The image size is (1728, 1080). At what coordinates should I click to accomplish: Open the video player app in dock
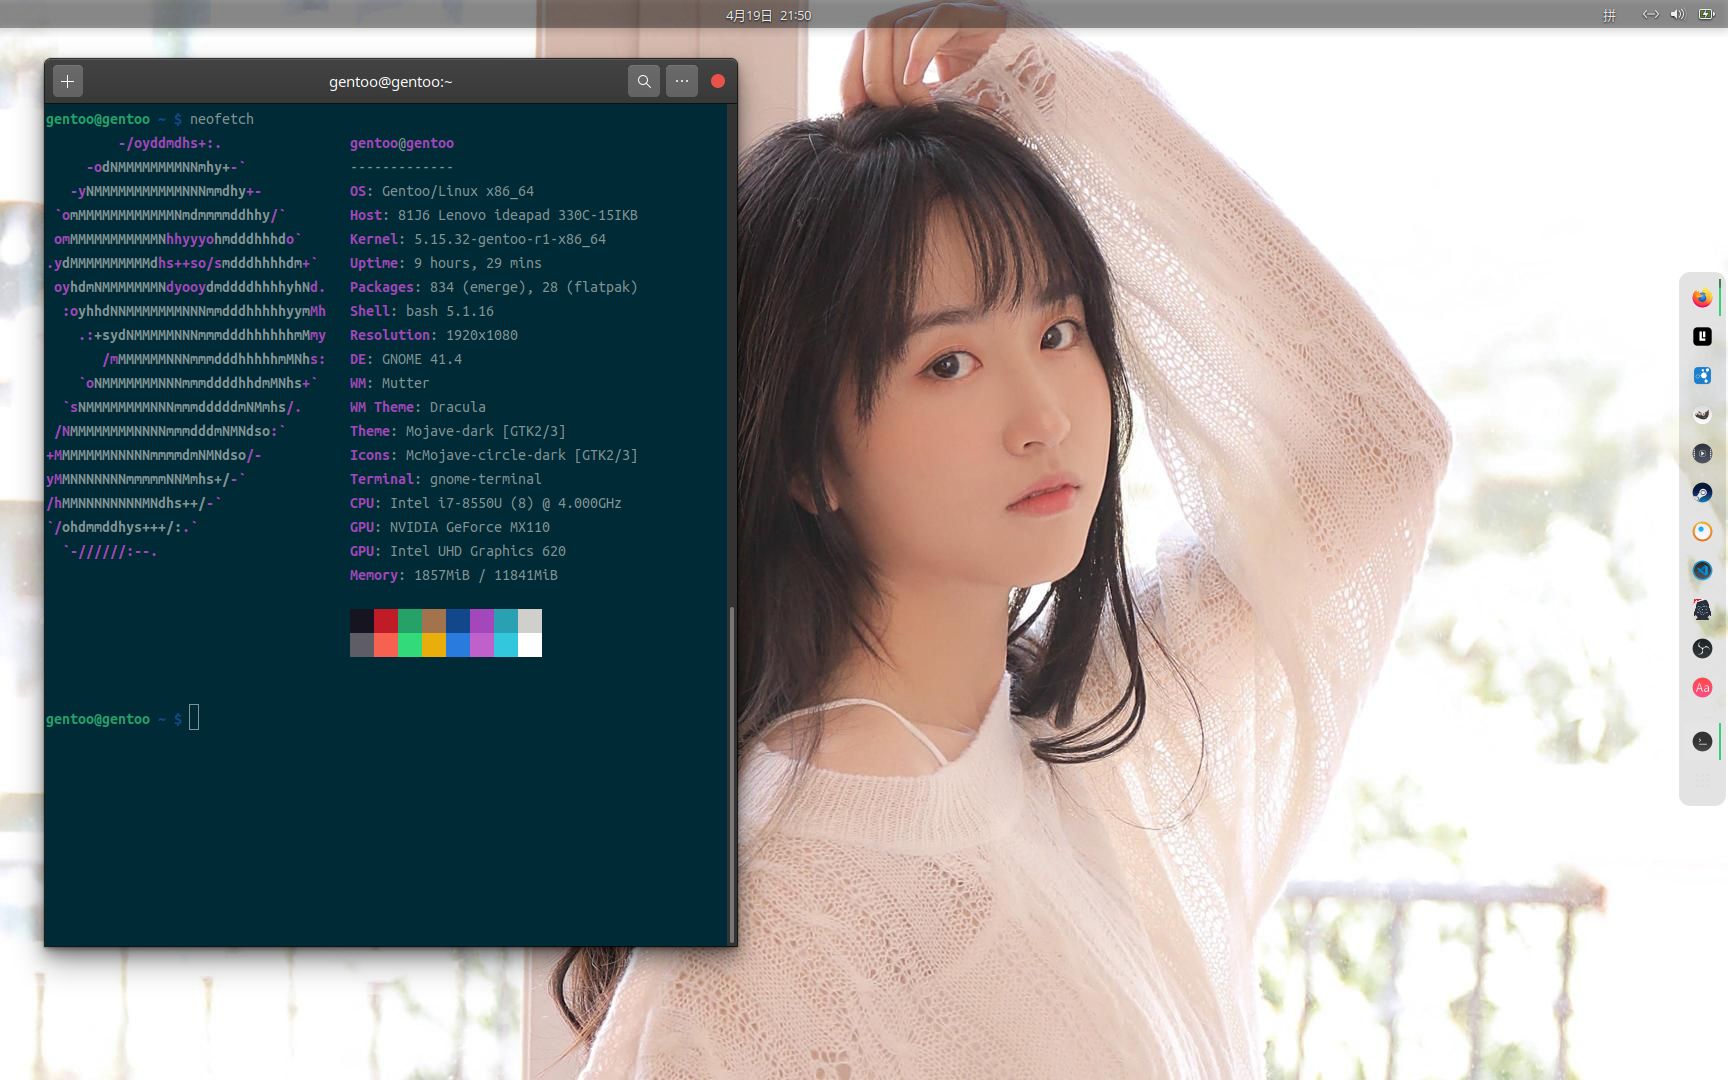pos(1702,454)
